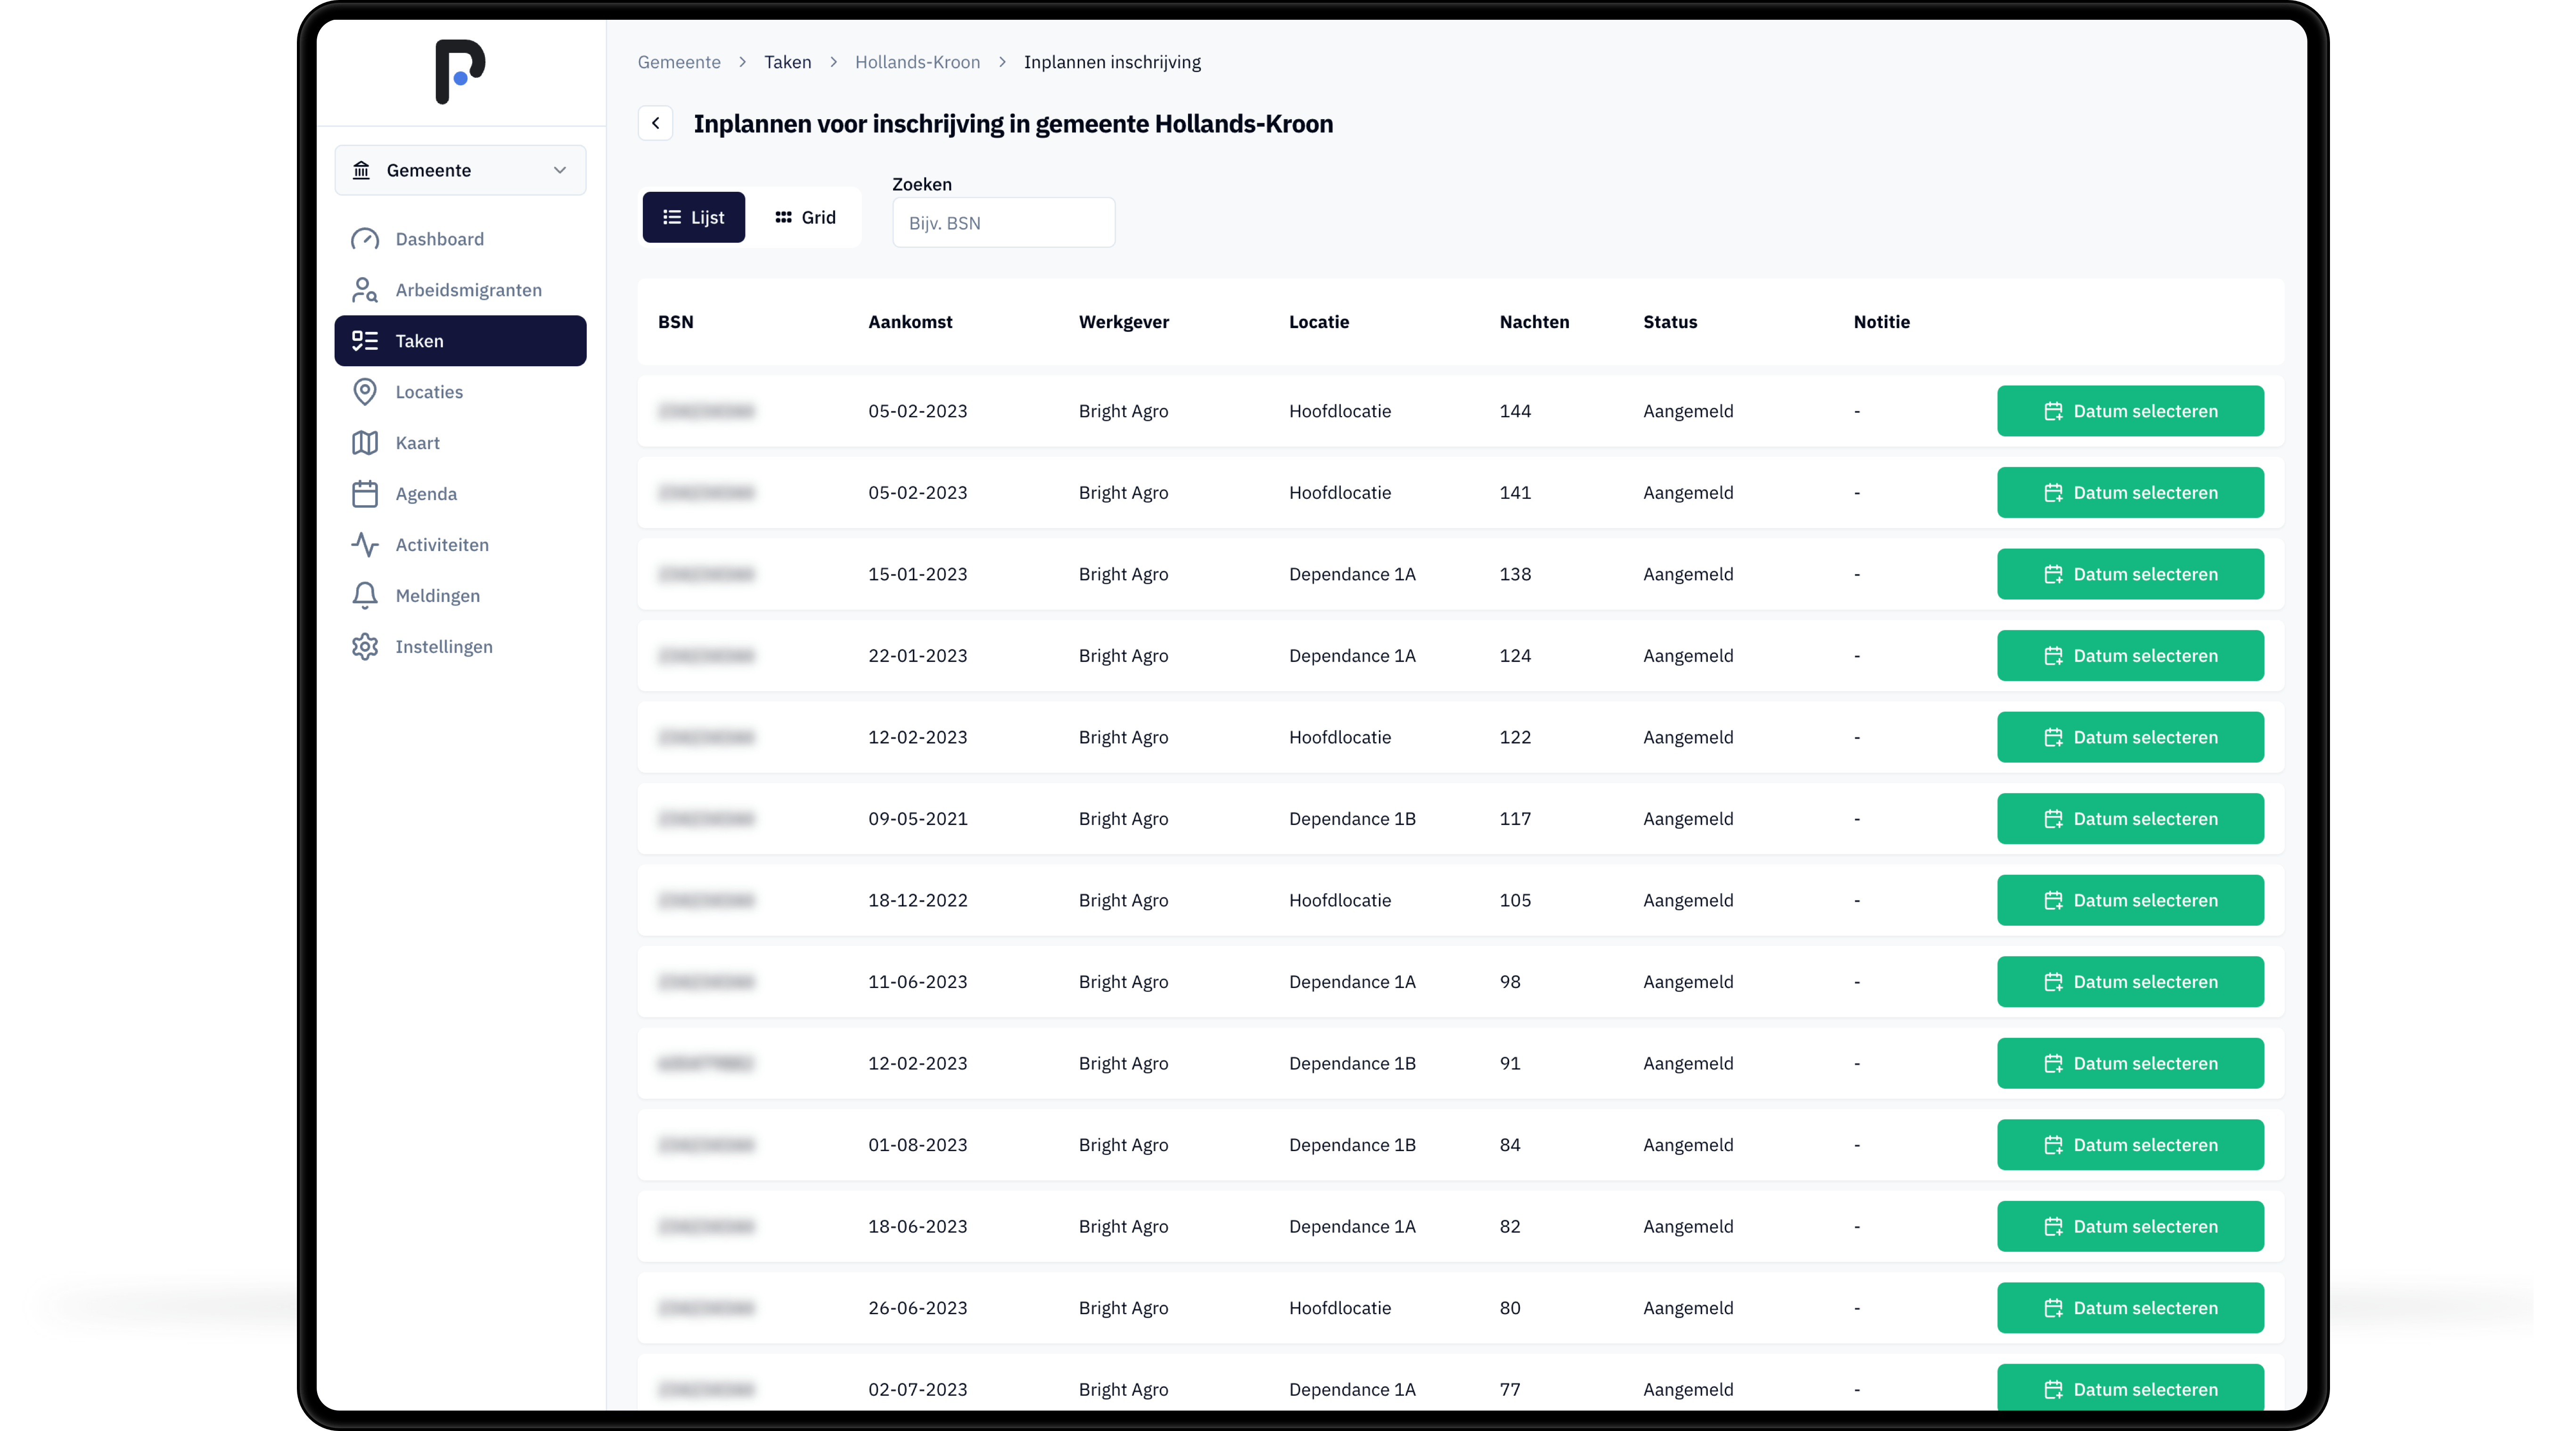Go to Hollands-Kroon breadcrumb link
Image resolution: width=2576 pixels, height=1431 pixels.
coord(917,62)
